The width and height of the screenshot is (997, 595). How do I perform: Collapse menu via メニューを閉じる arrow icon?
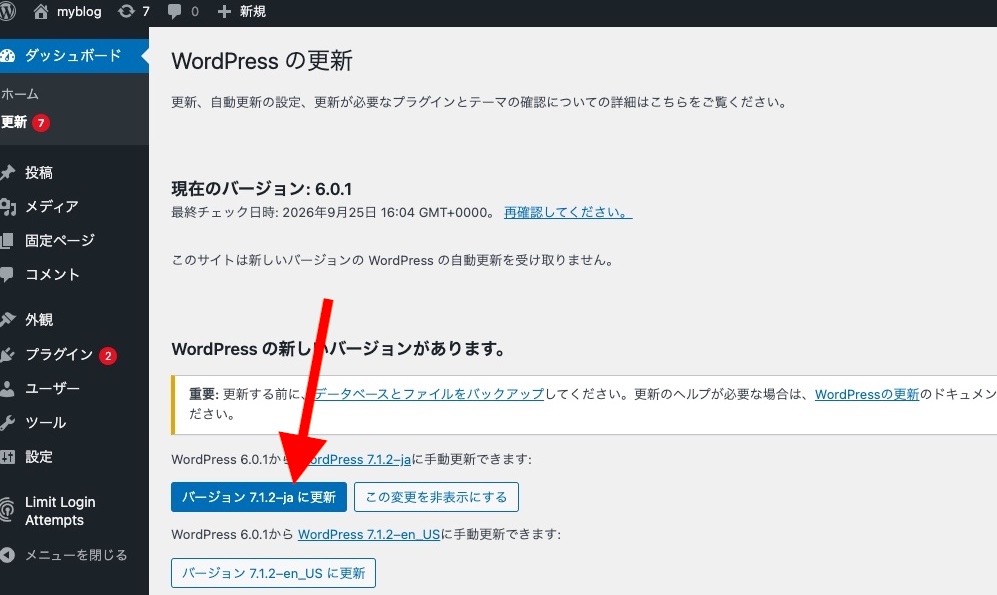pos(8,555)
